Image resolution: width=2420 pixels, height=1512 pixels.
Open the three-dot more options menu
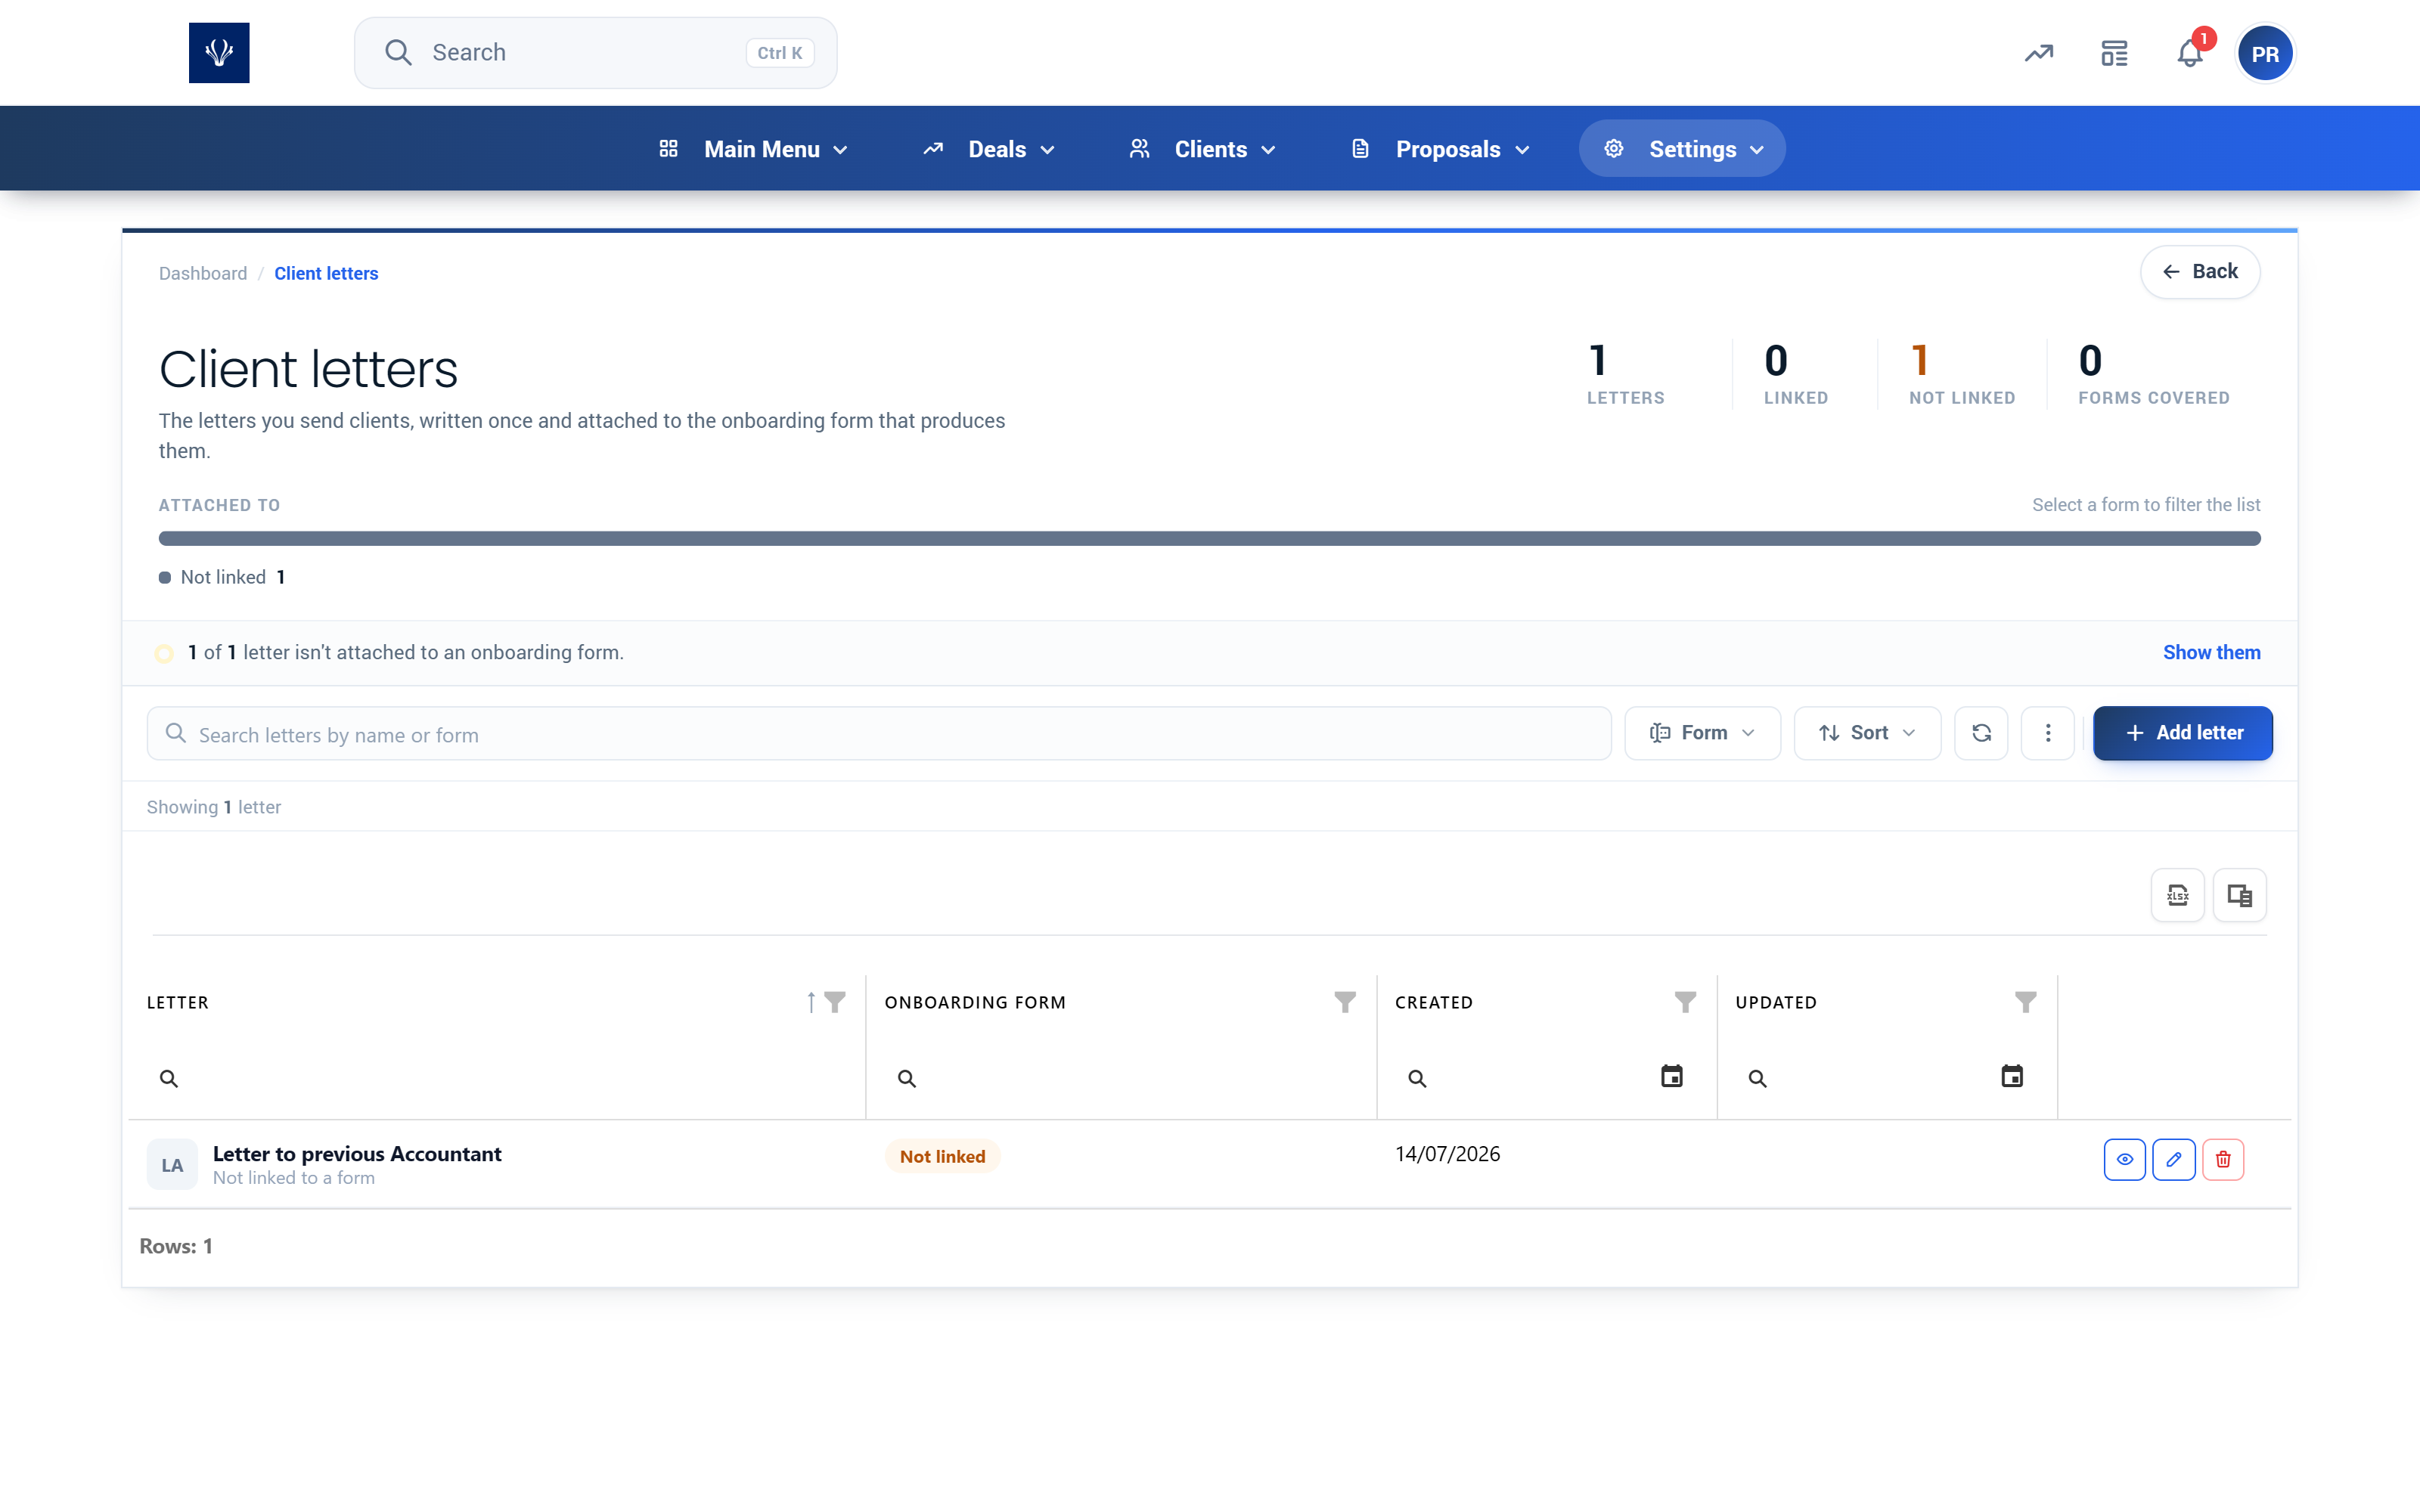(2048, 733)
